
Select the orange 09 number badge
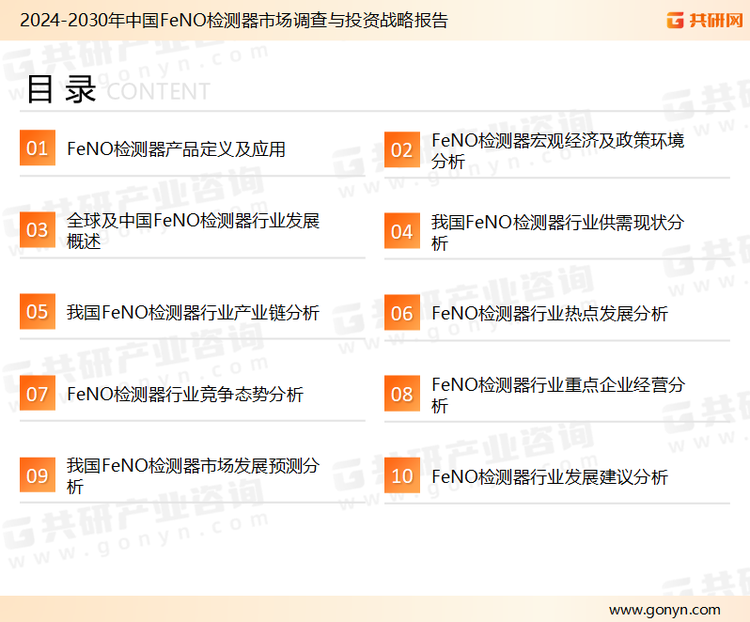point(37,475)
